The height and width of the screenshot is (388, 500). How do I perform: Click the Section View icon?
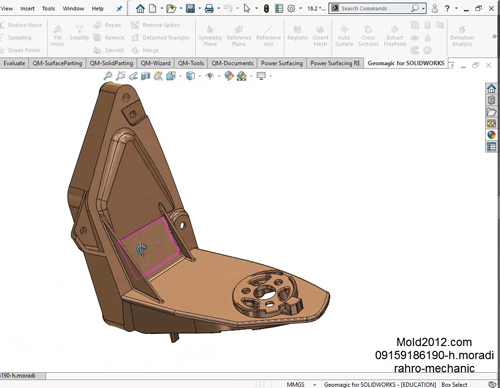click(x=146, y=76)
